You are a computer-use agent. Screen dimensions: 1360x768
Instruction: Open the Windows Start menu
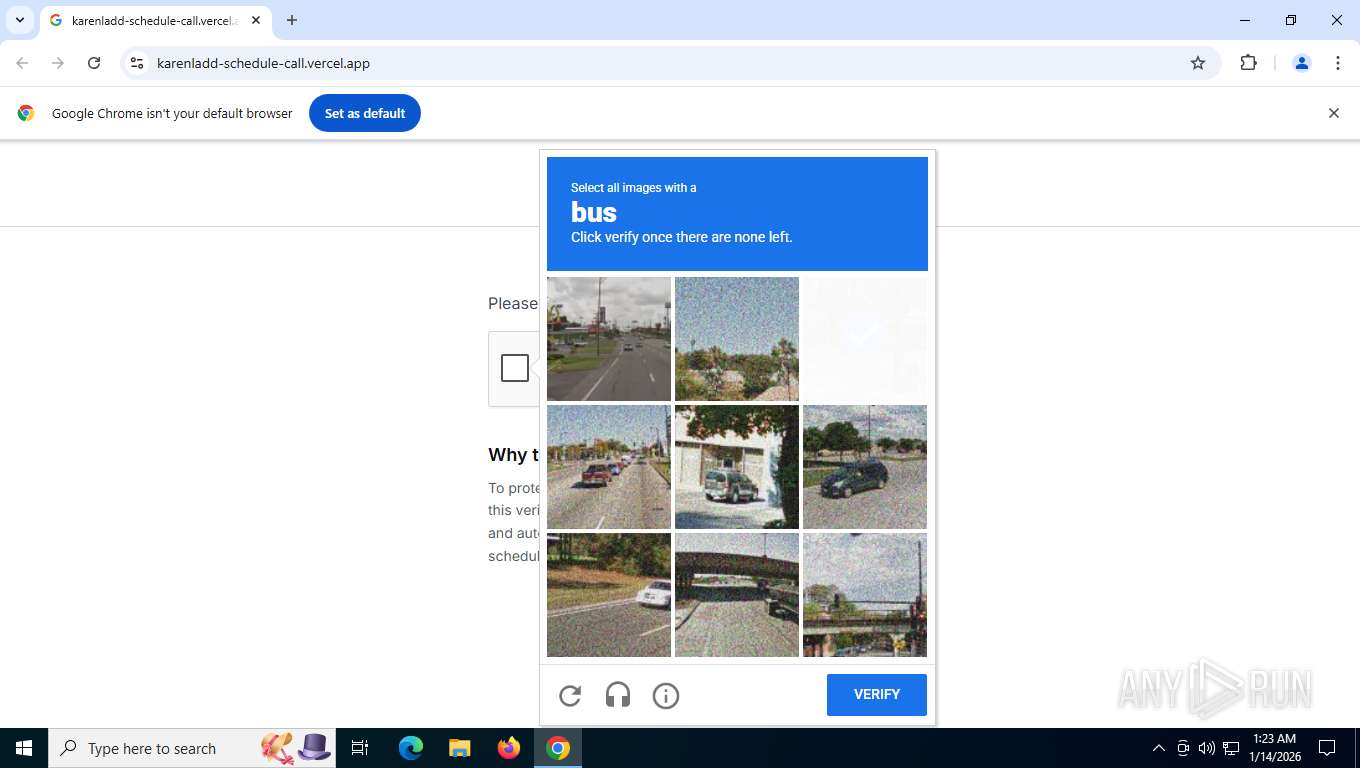pos(24,748)
